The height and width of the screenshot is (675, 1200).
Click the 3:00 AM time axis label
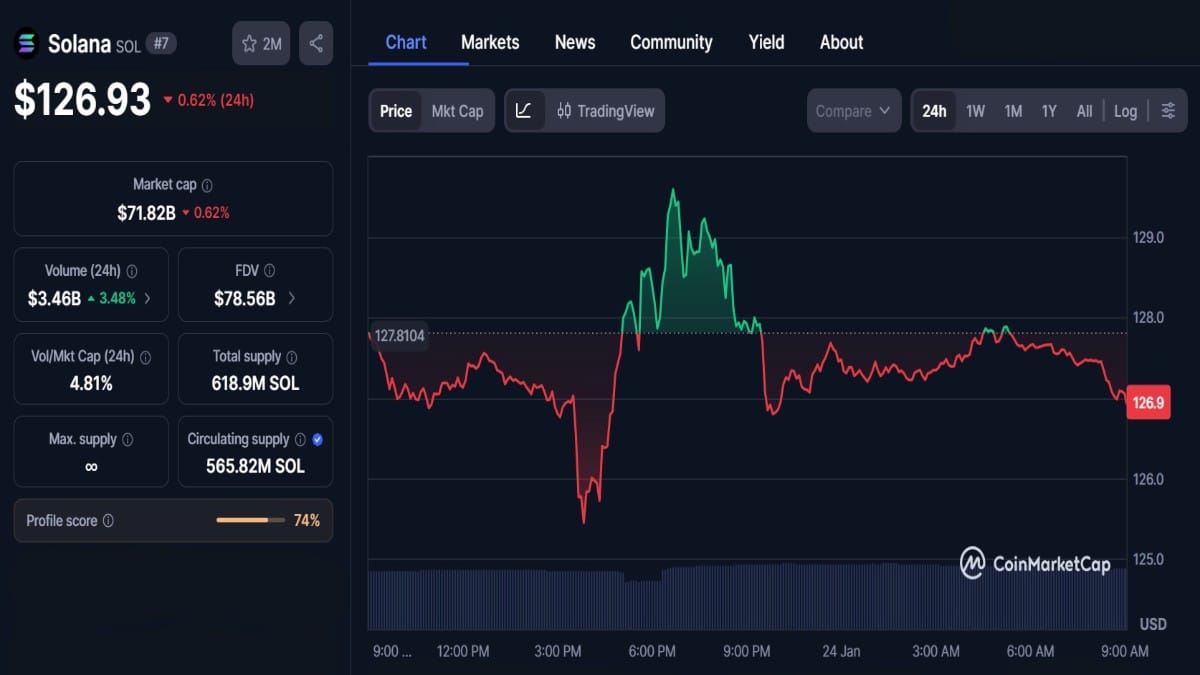coord(936,651)
